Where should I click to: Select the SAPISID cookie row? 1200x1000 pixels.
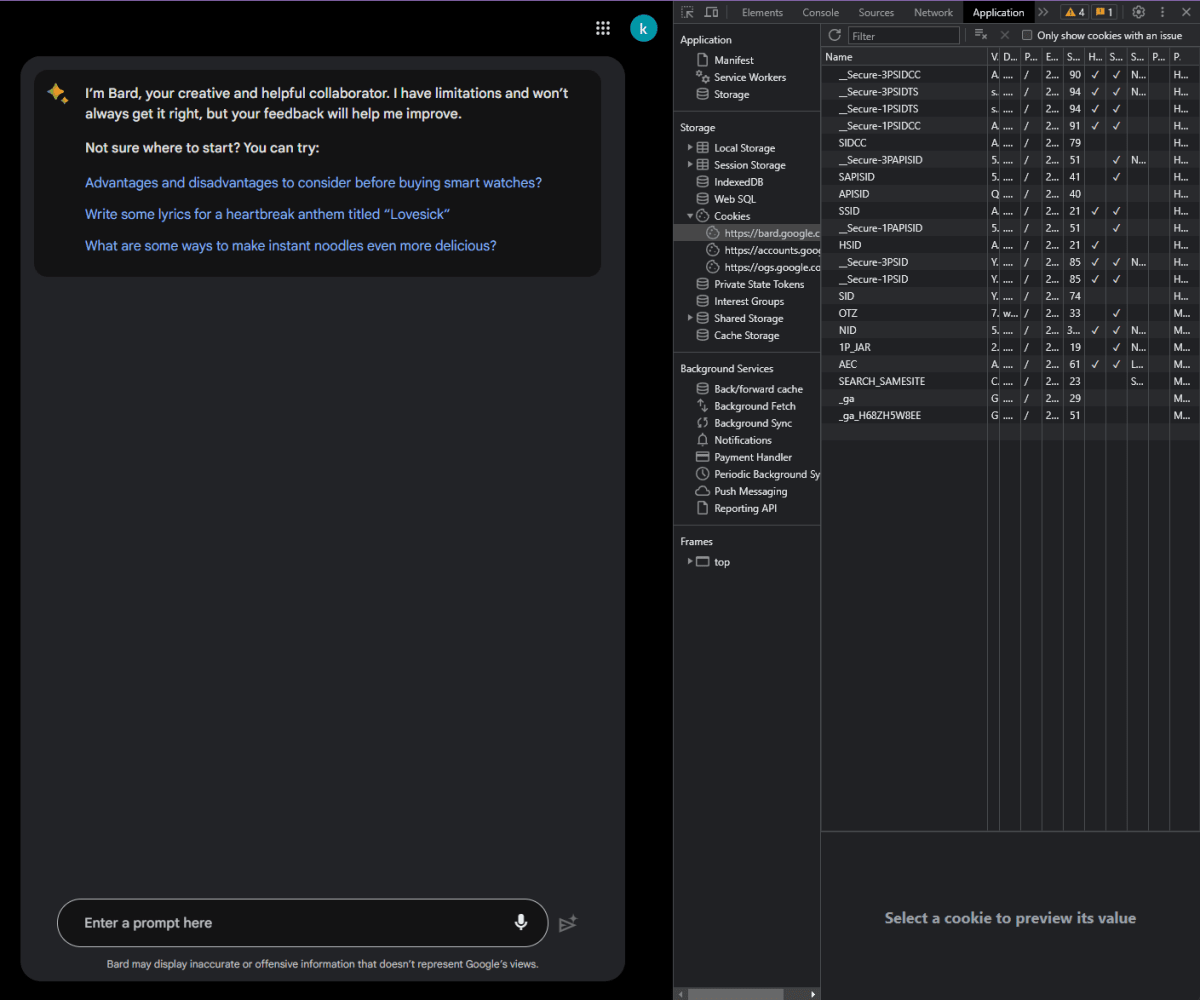[x=1010, y=177]
